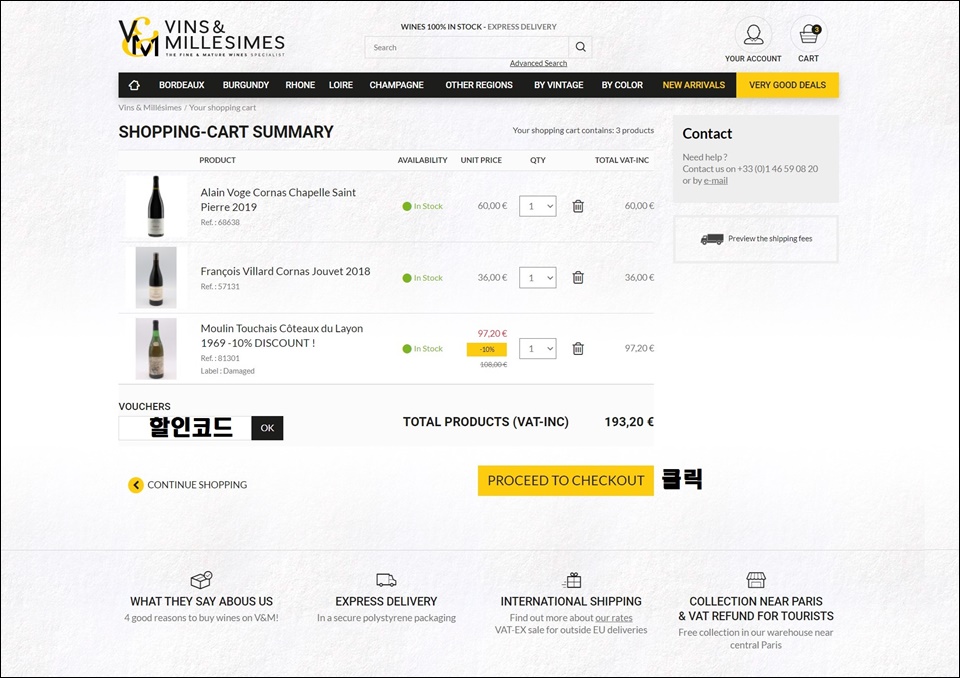Screen dimensions: 960x678
Task: Click What They Say Abous Us heading
Action: point(201,601)
